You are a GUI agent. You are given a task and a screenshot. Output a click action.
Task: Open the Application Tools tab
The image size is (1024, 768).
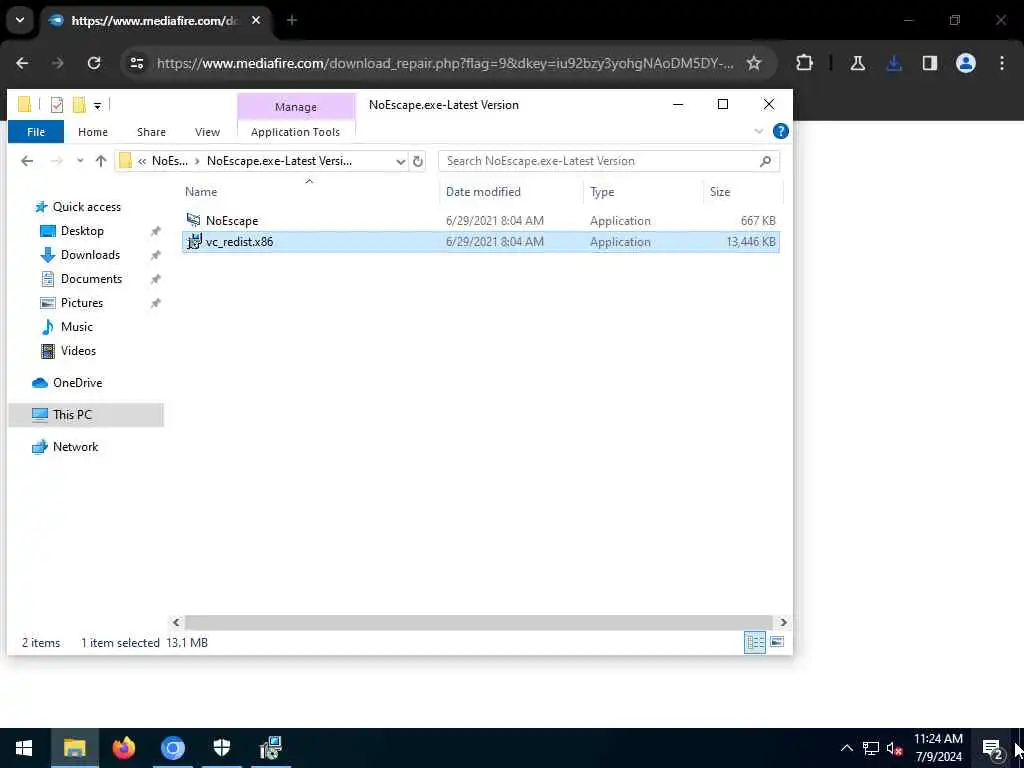295,132
